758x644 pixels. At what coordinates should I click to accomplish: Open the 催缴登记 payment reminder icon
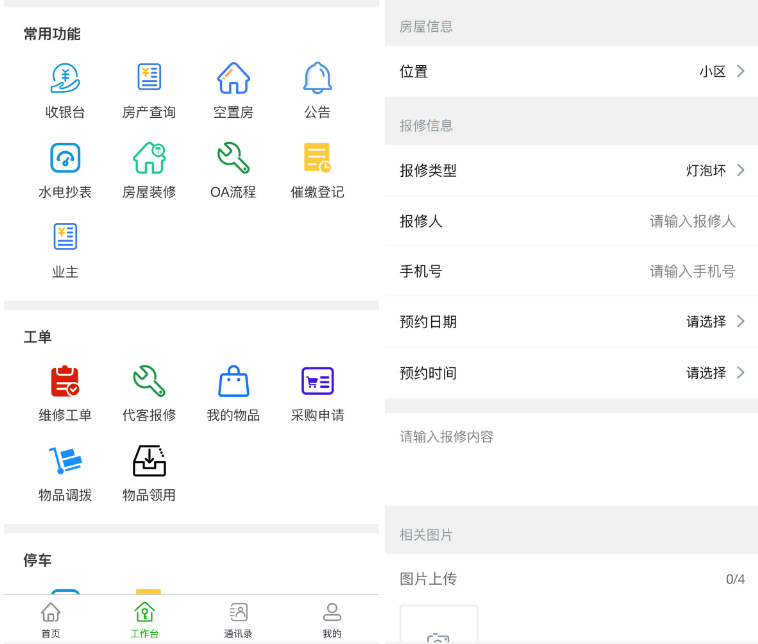pyautogui.click(x=317, y=159)
